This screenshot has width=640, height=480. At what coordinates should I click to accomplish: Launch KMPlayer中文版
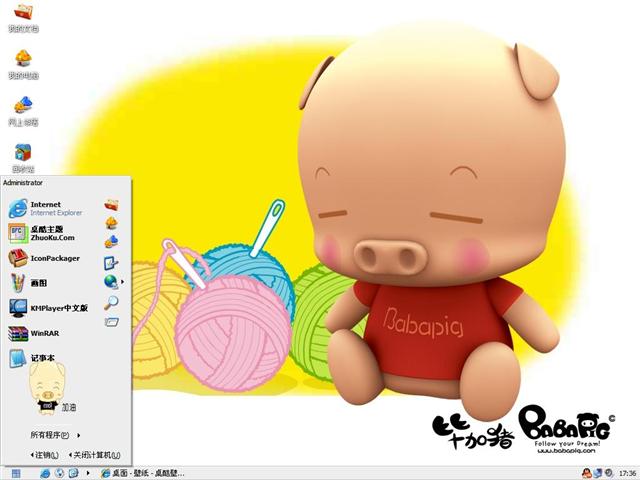pos(48,308)
